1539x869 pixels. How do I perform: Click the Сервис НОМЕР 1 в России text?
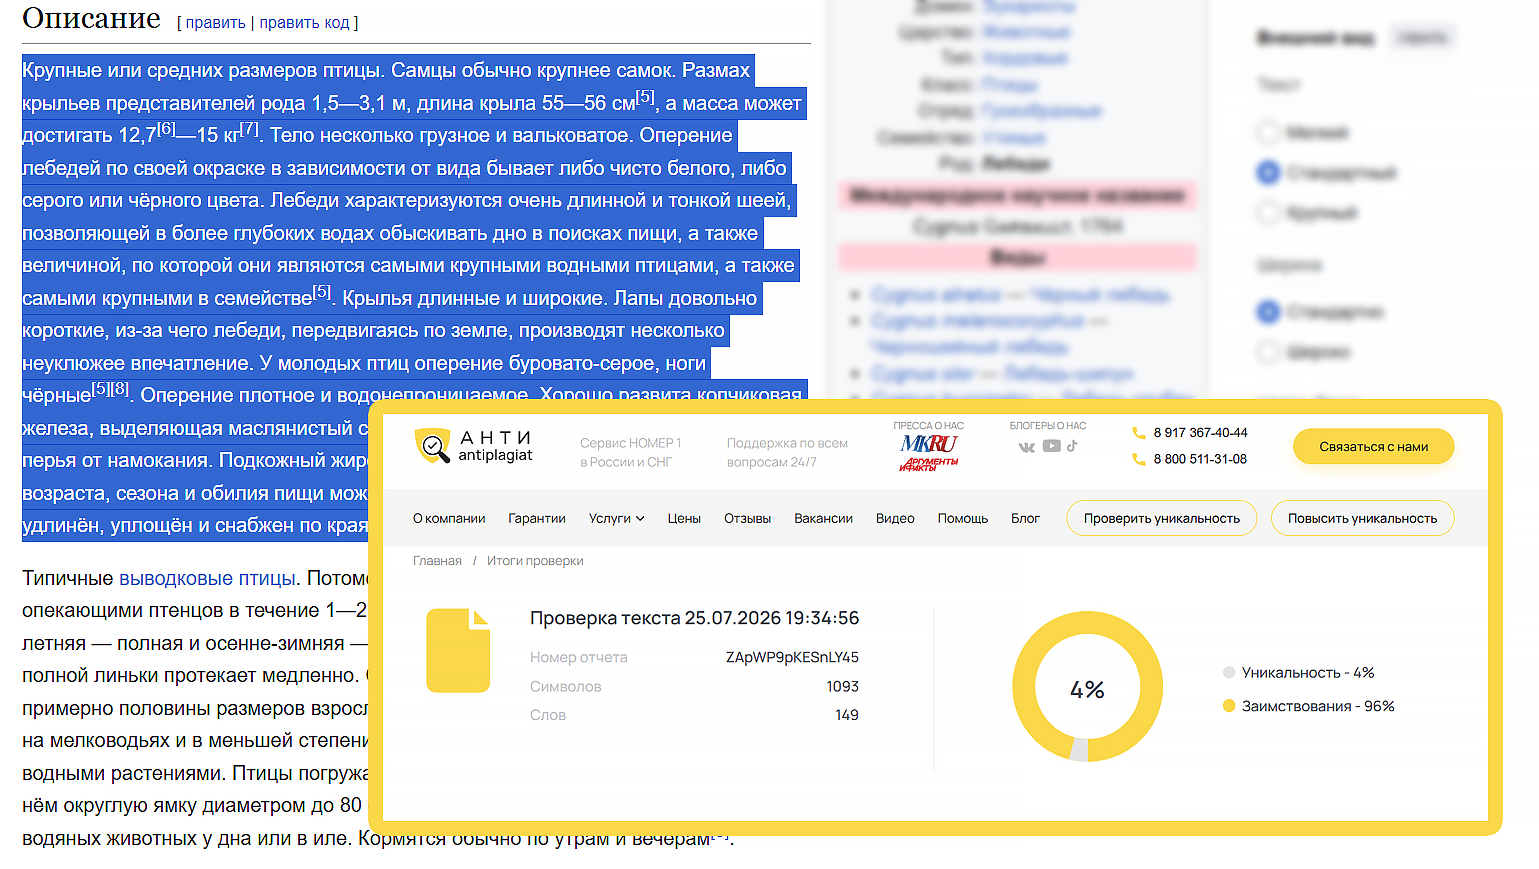(630, 452)
